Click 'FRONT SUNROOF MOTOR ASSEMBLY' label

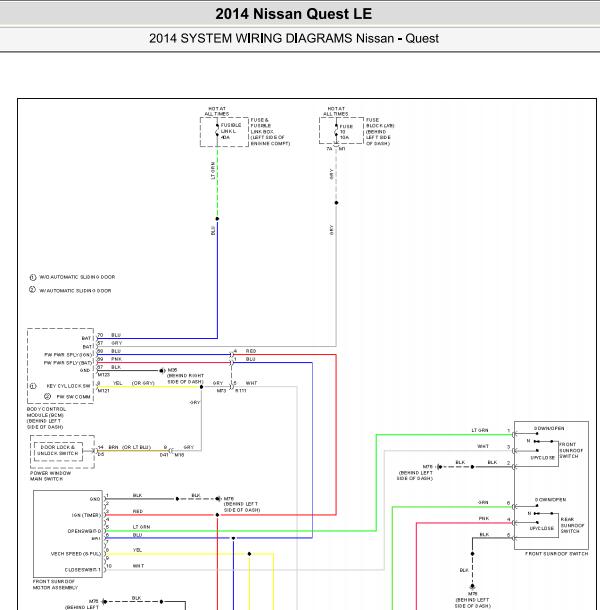point(55,584)
